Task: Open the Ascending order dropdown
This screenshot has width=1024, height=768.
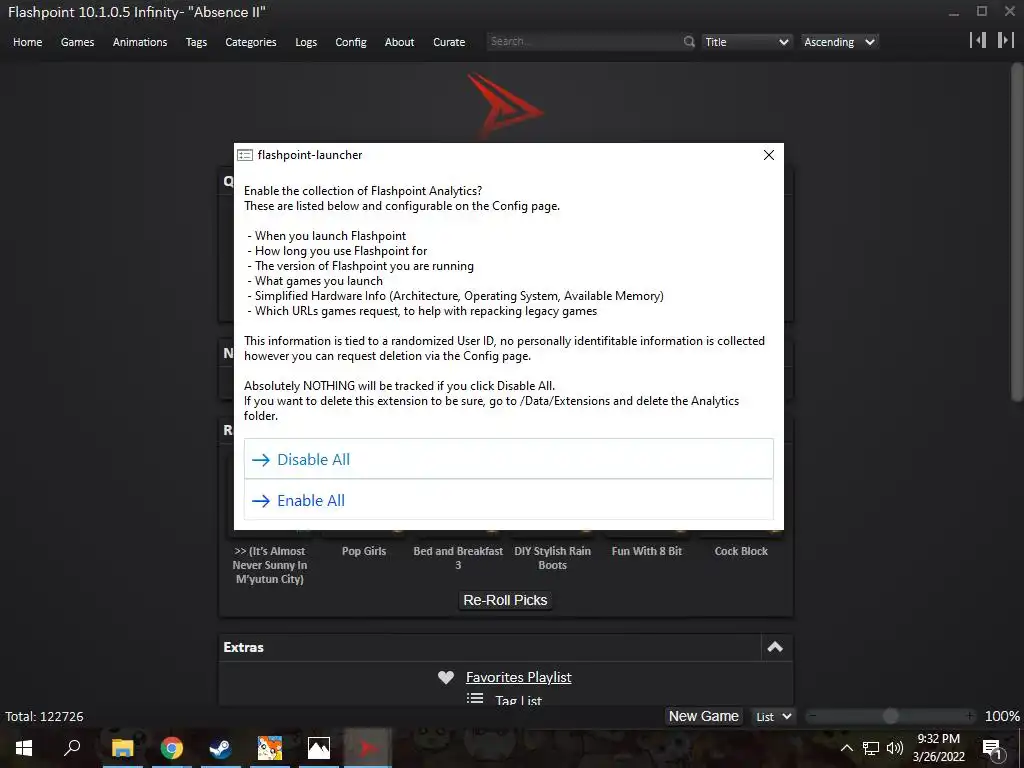Action: (839, 42)
